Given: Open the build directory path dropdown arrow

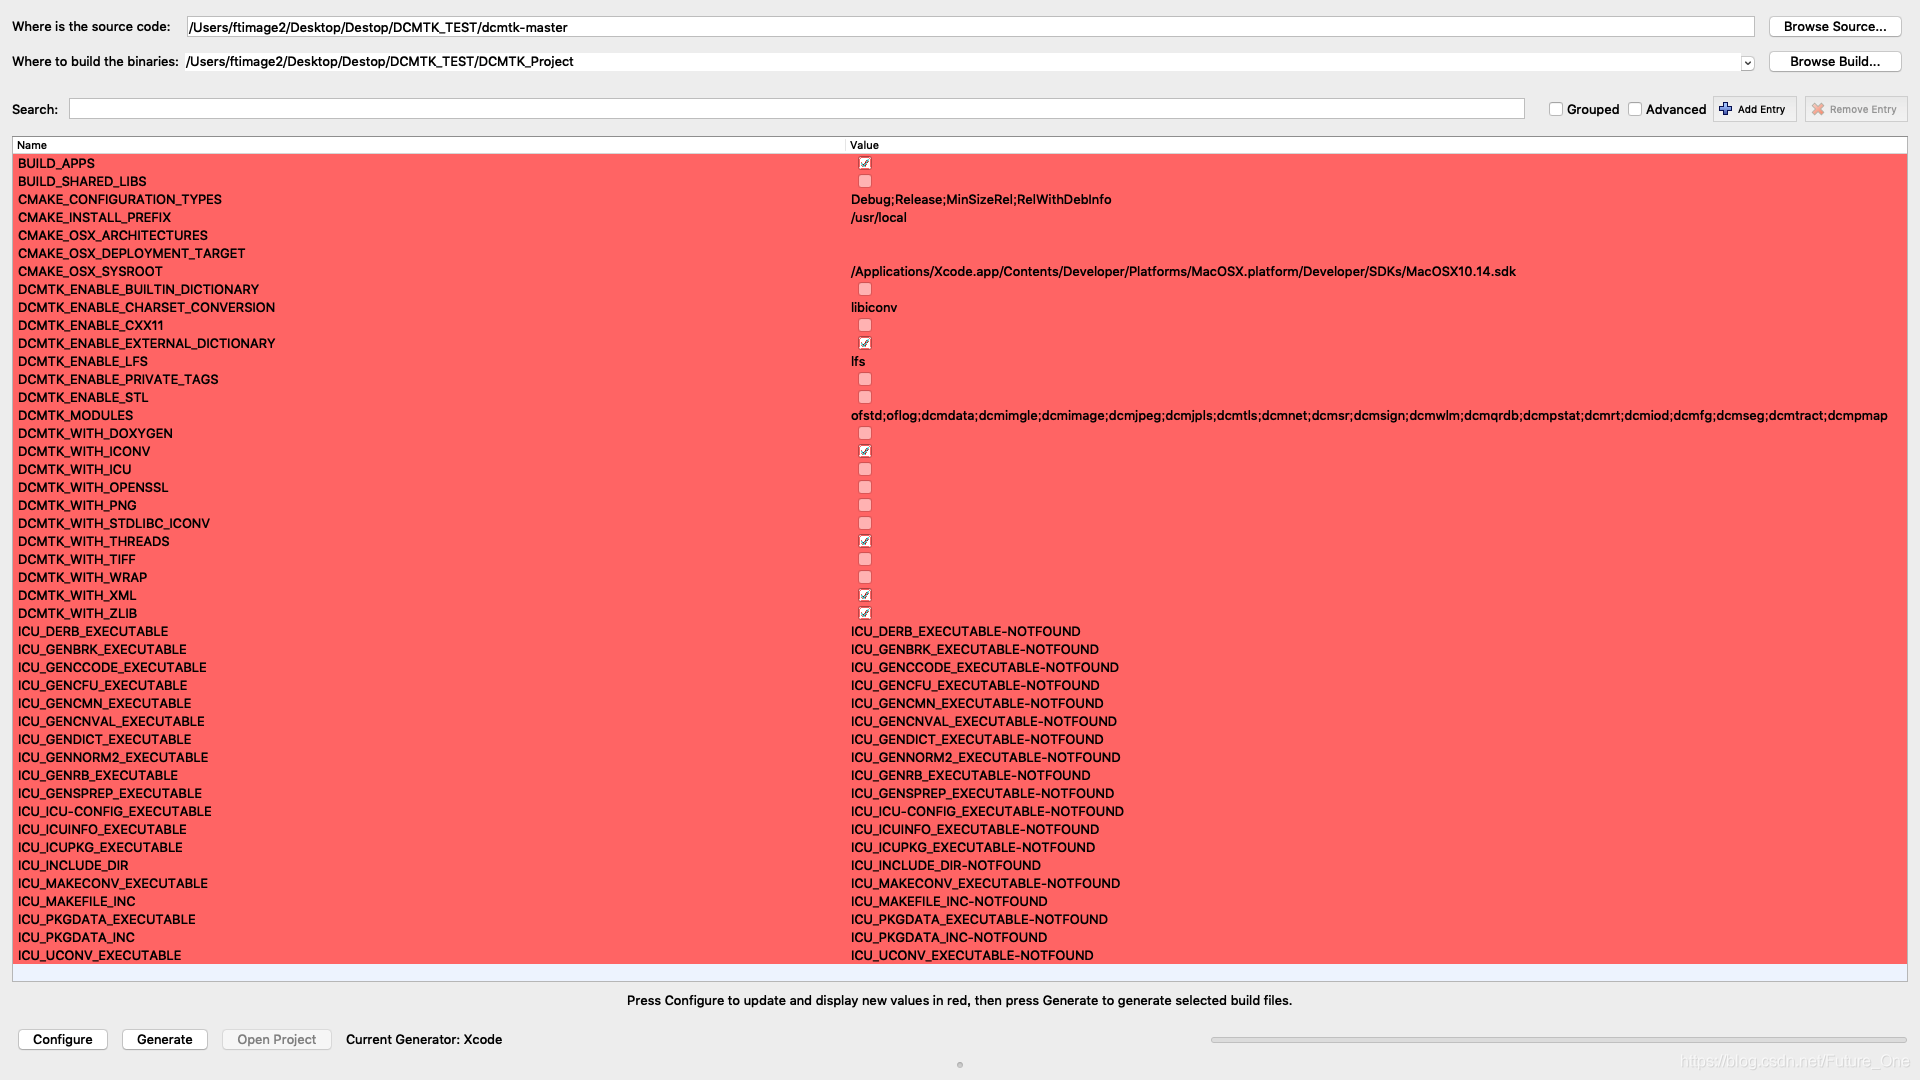Looking at the screenshot, I should click(1747, 63).
